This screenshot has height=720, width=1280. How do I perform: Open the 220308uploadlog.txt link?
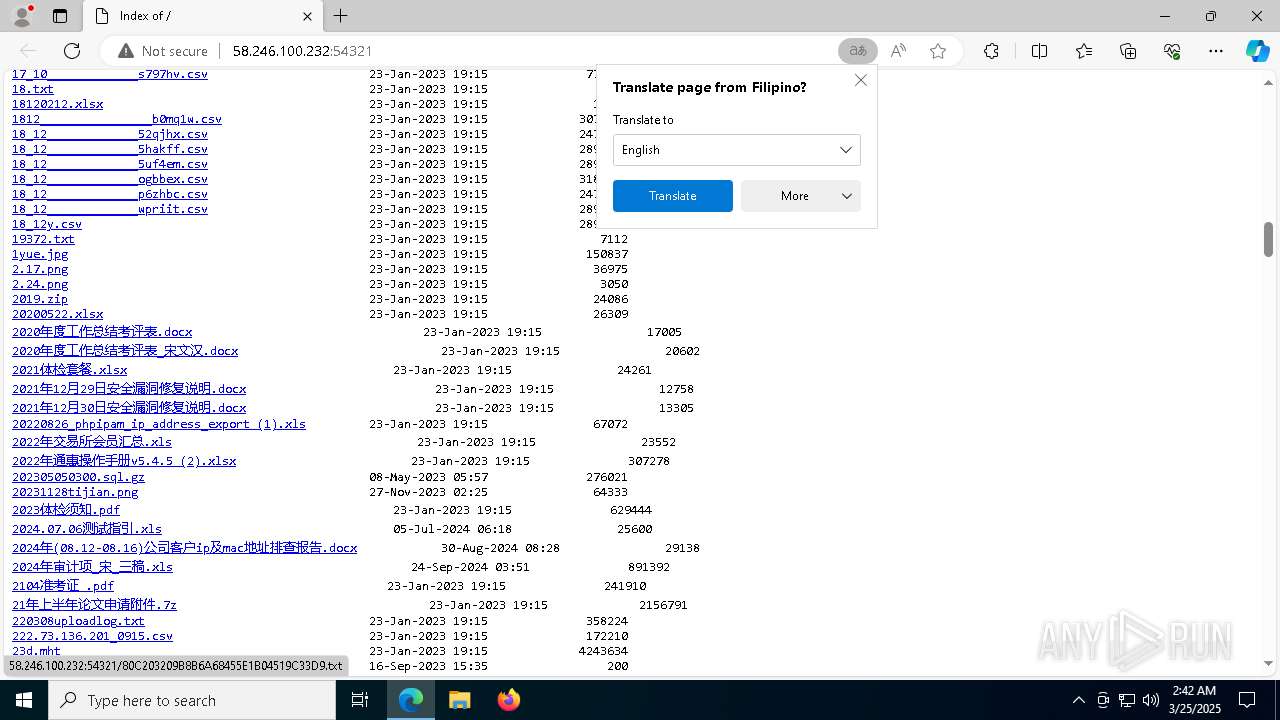[78, 621]
